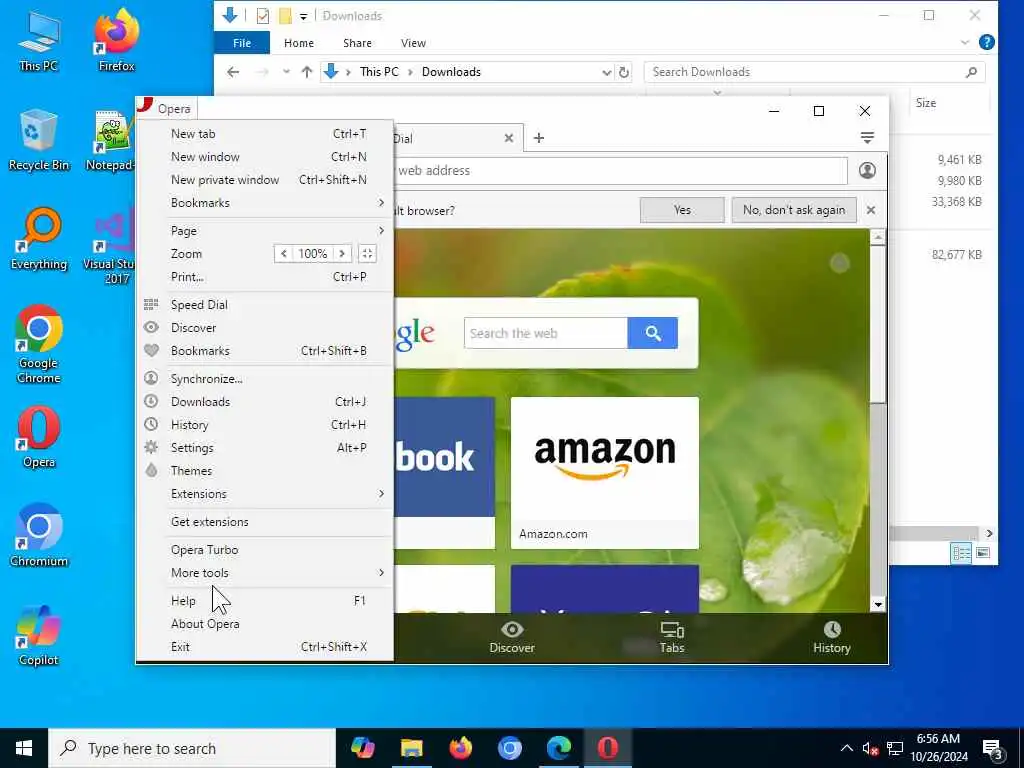The height and width of the screenshot is (768, 1024).
Task: Open Home tab in Downloads explorer
Action: point(299,43)
